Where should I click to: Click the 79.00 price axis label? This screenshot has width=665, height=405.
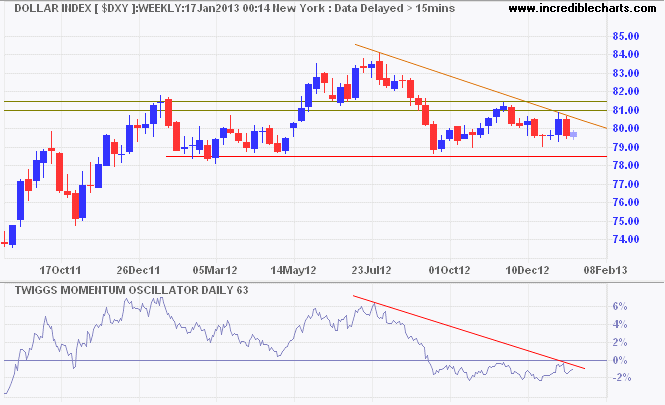(626, 147)
